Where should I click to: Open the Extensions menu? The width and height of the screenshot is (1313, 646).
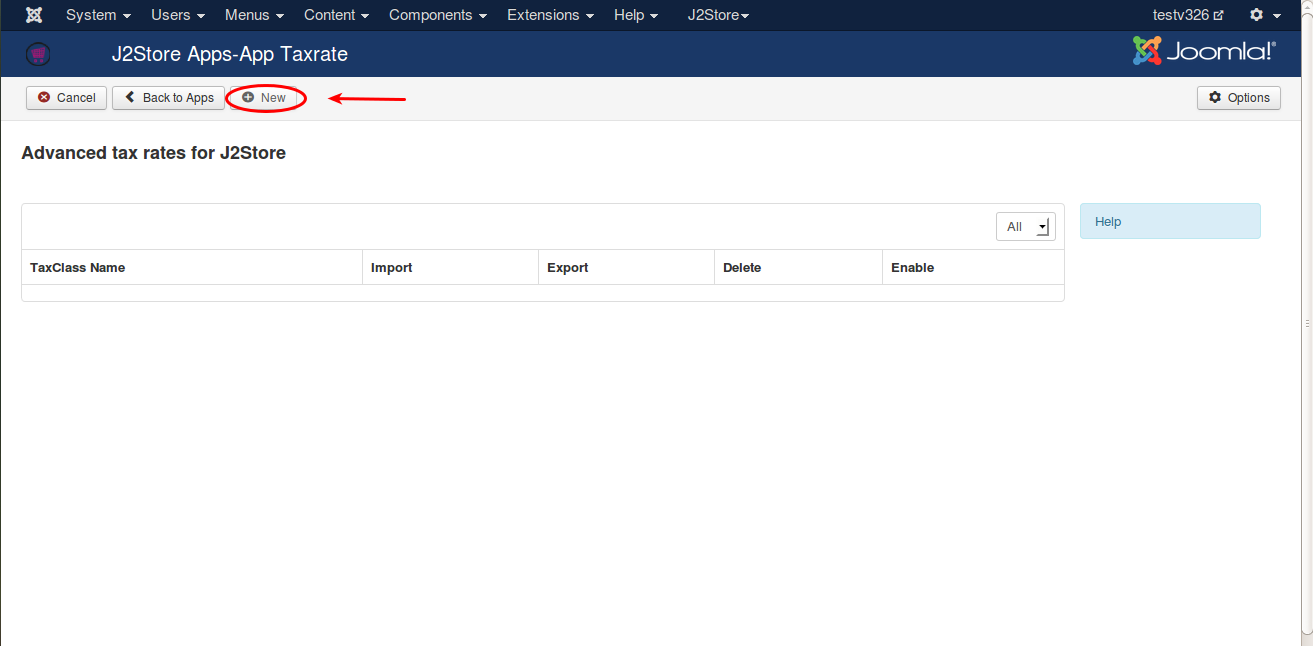[550, 15]
